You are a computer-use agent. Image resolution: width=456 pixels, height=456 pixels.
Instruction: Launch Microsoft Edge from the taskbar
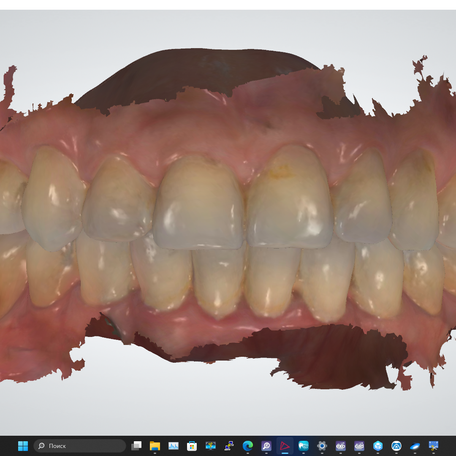tap(248, 446)
